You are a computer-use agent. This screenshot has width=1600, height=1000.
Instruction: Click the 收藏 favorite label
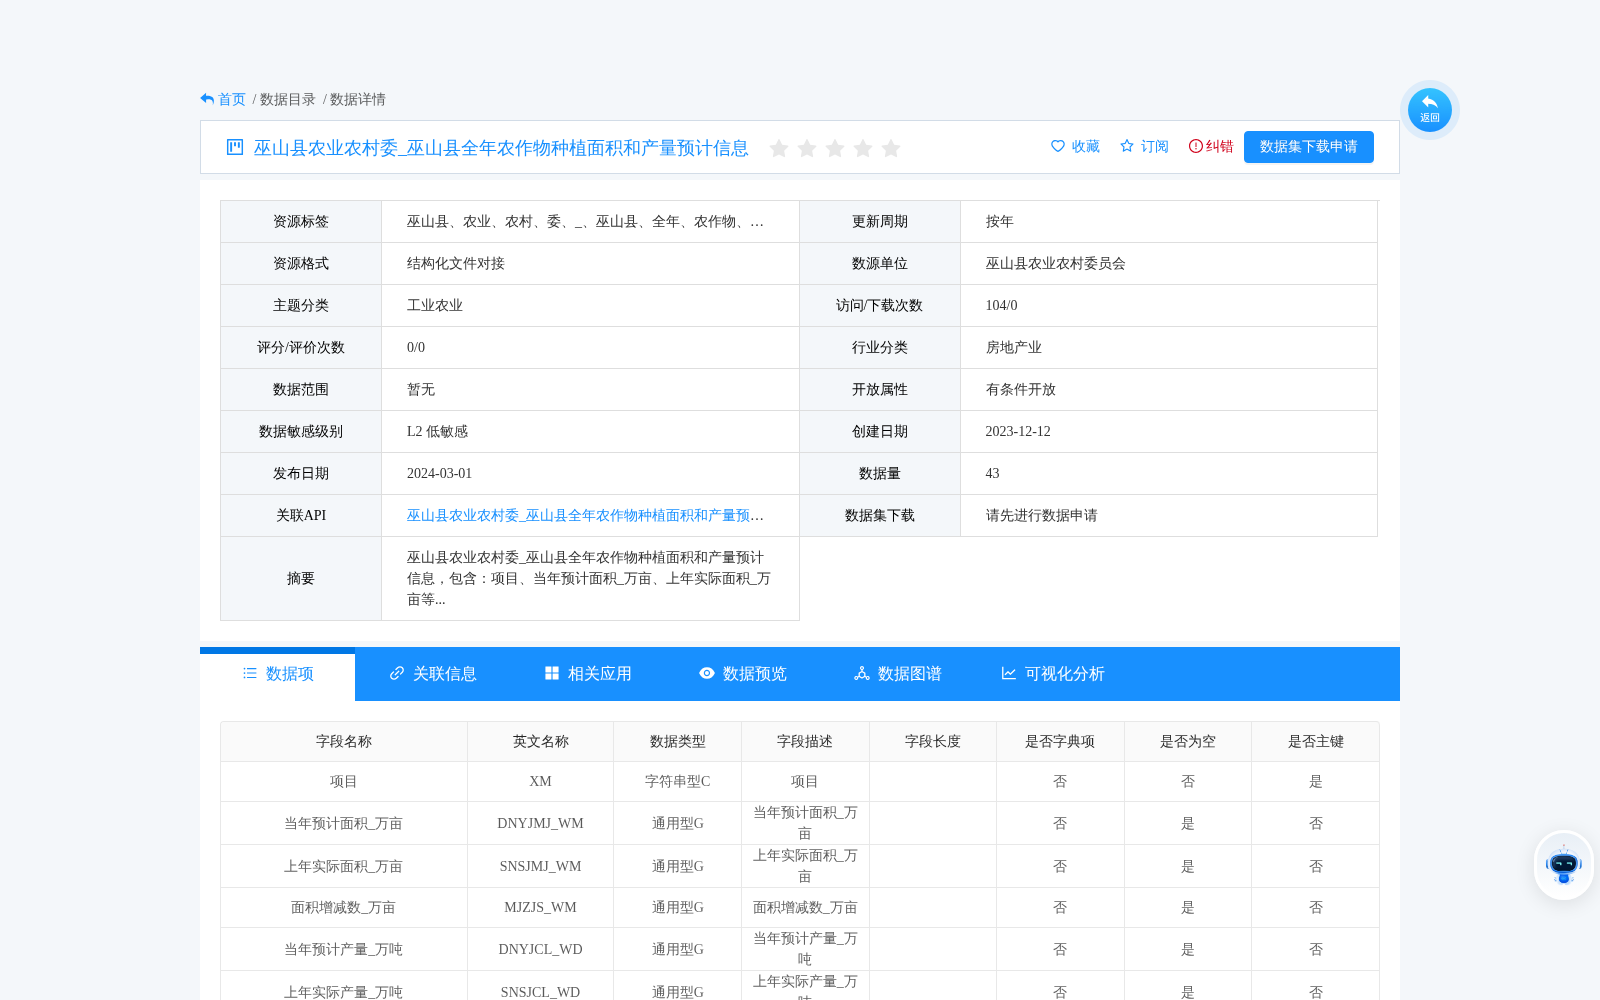tap(1086, 147)
